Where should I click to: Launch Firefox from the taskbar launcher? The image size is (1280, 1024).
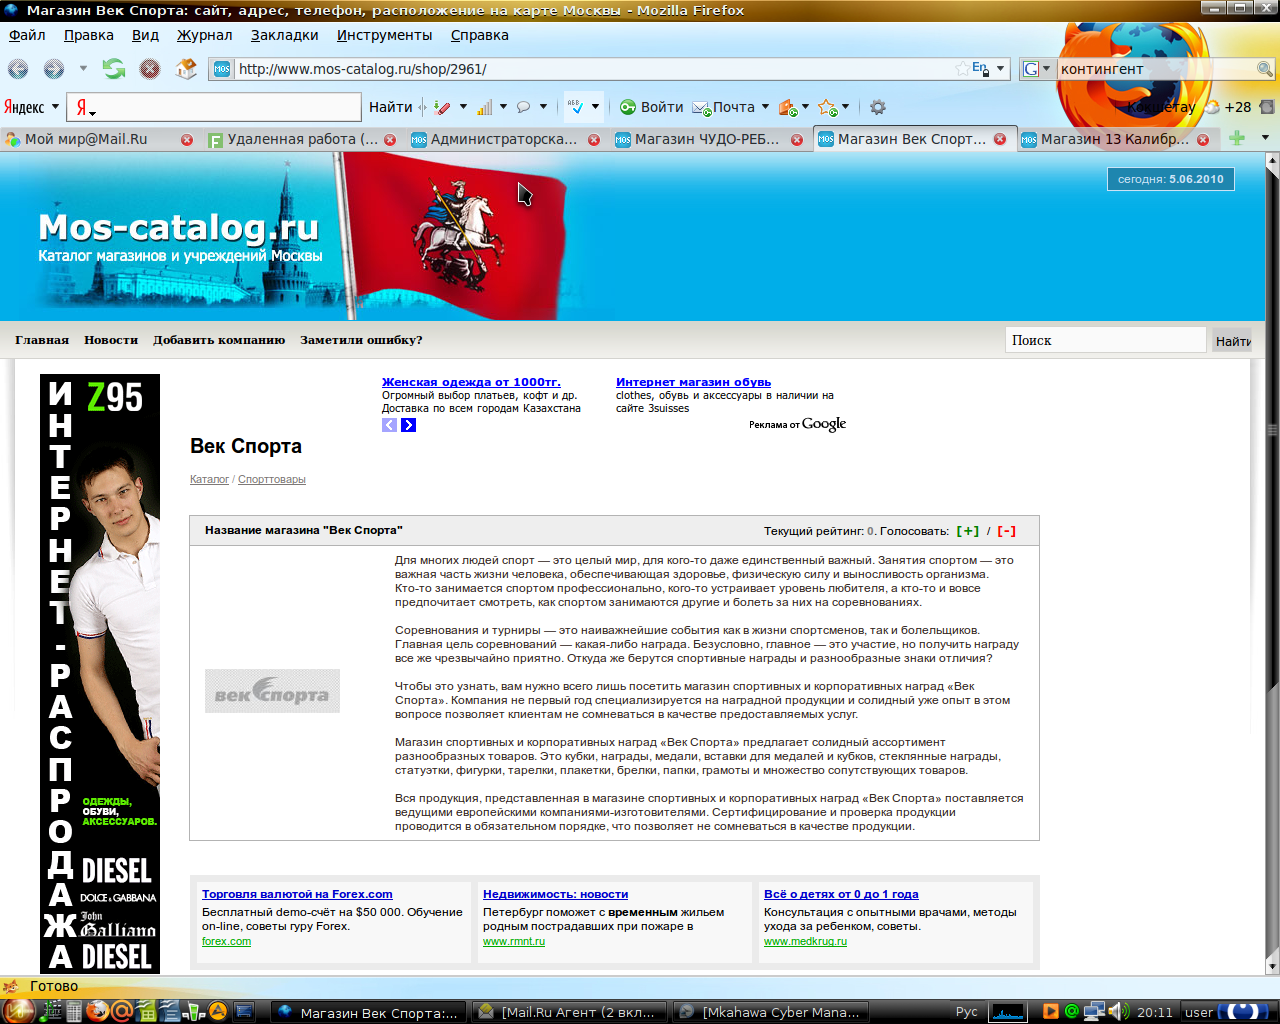(x=97, y=1012)
